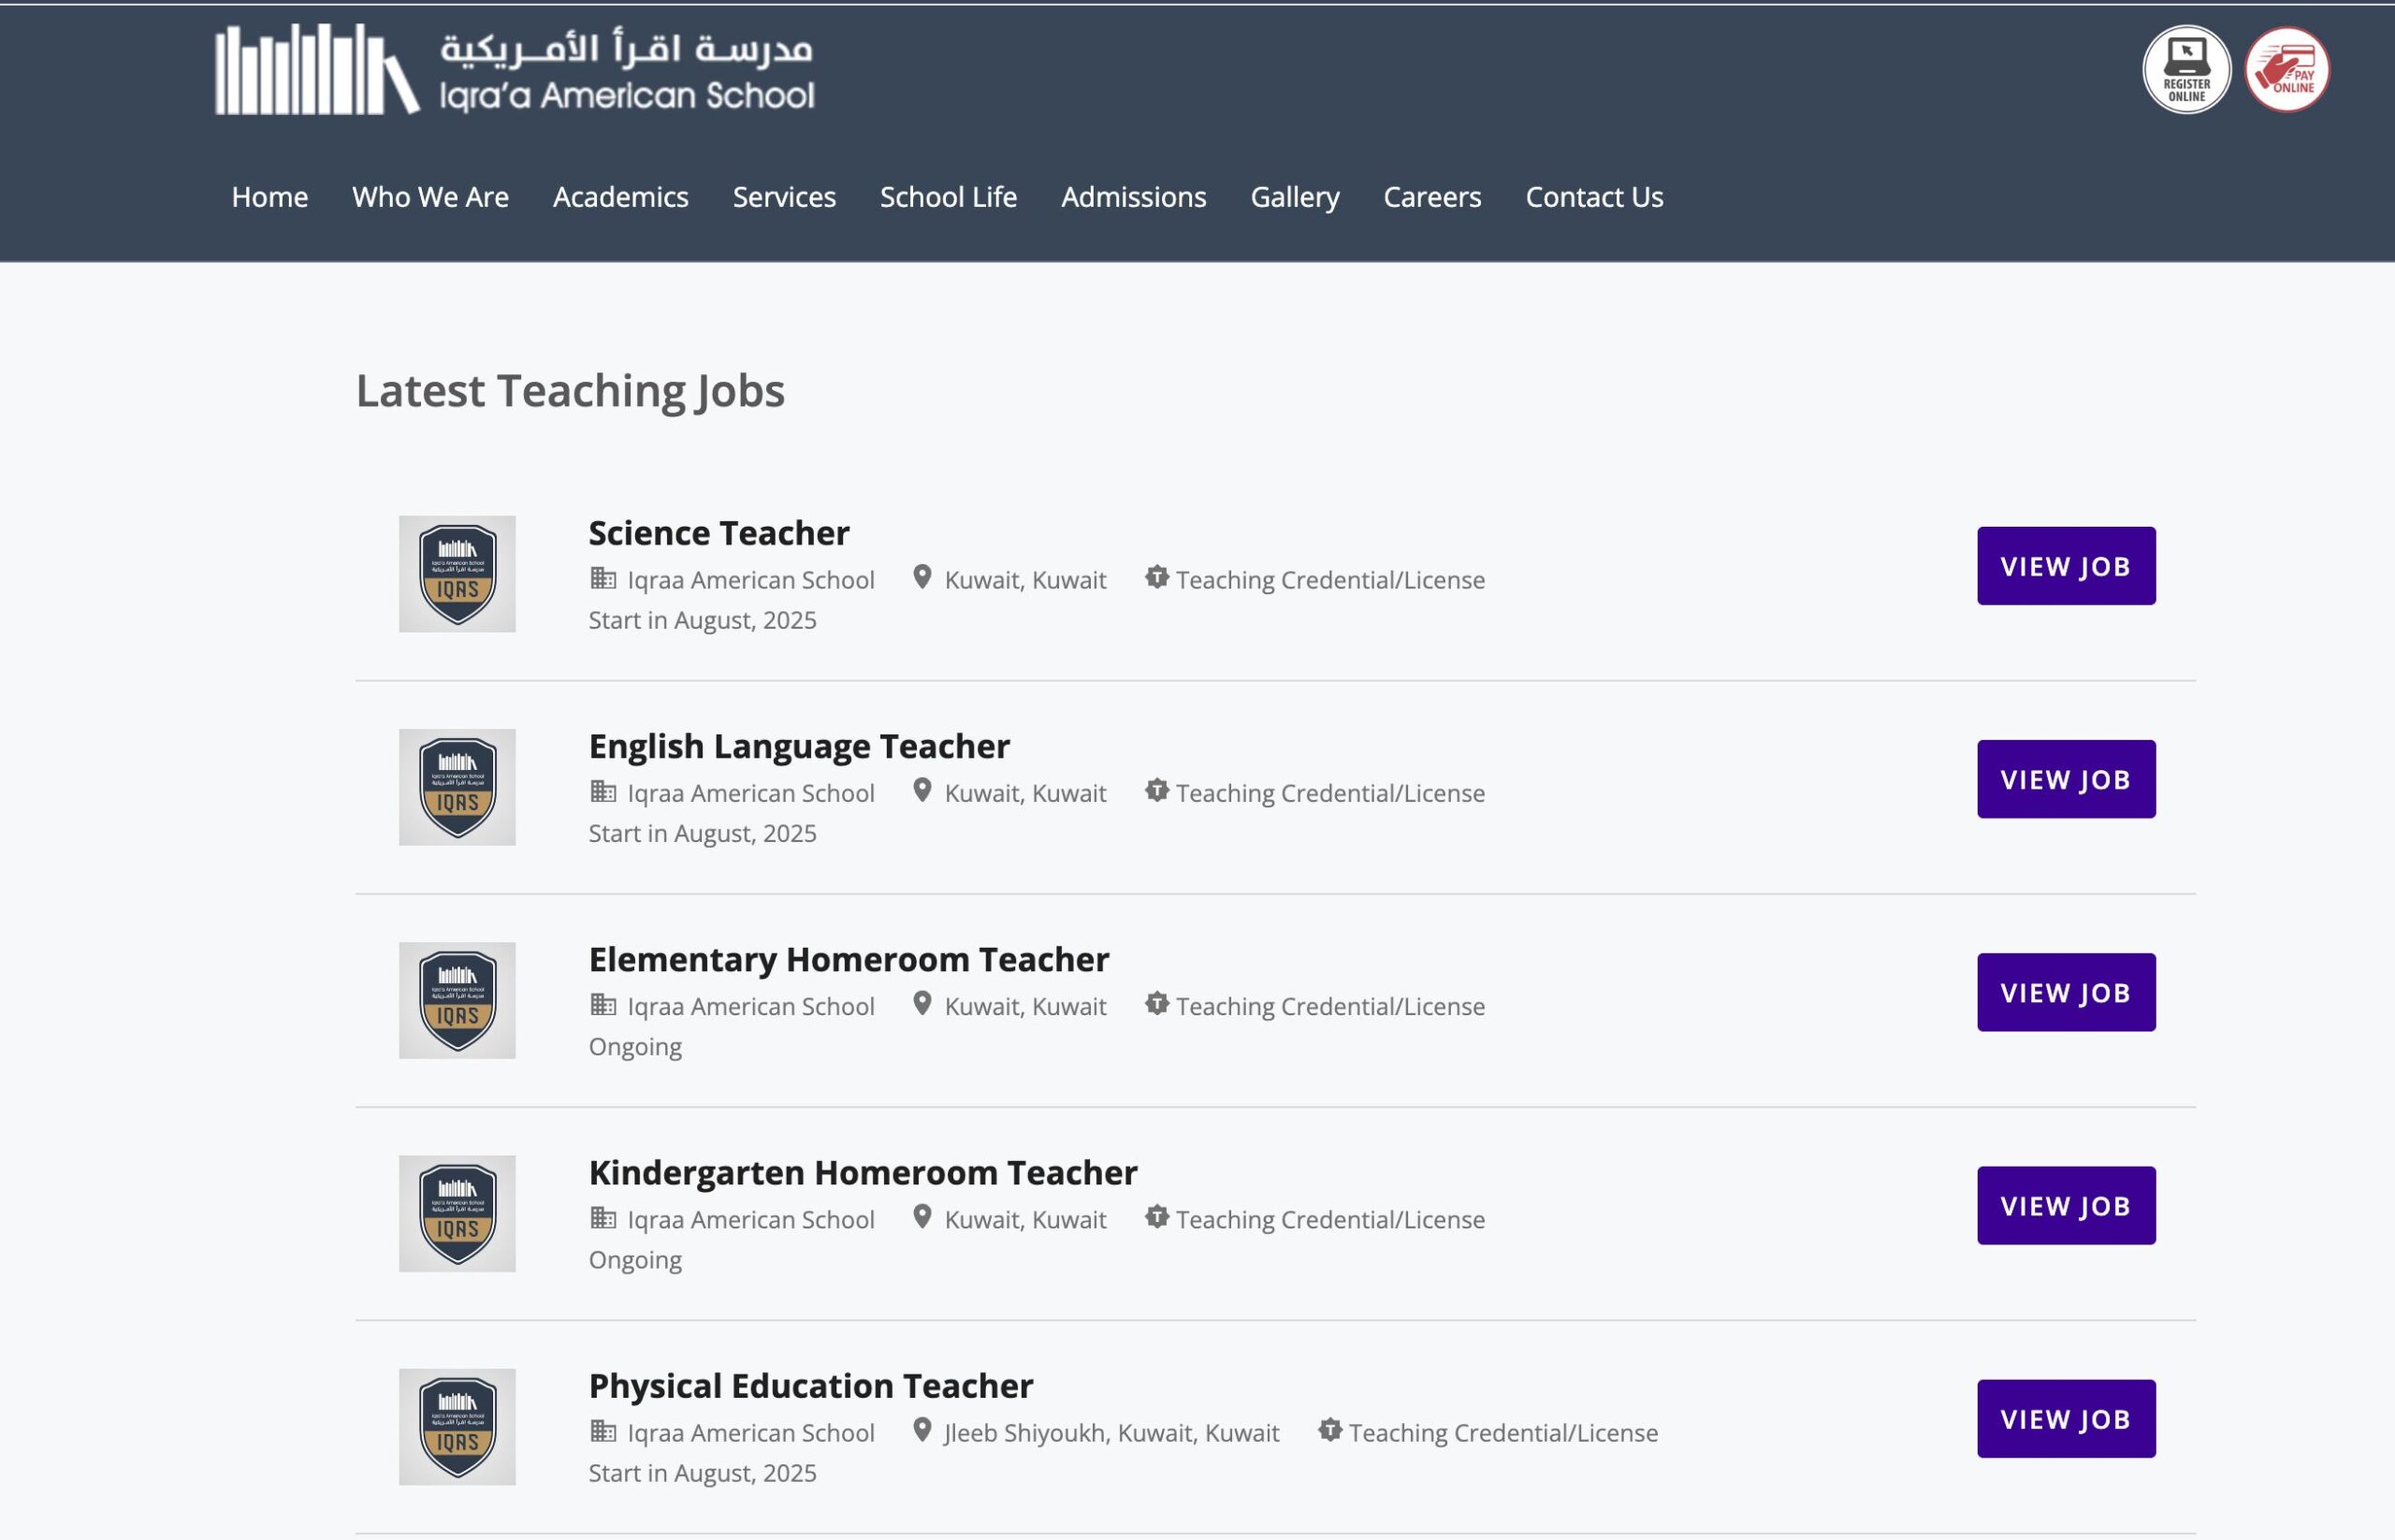Open the Kindergarten Homeroom Teacher title link

[x=863, y=1173]
